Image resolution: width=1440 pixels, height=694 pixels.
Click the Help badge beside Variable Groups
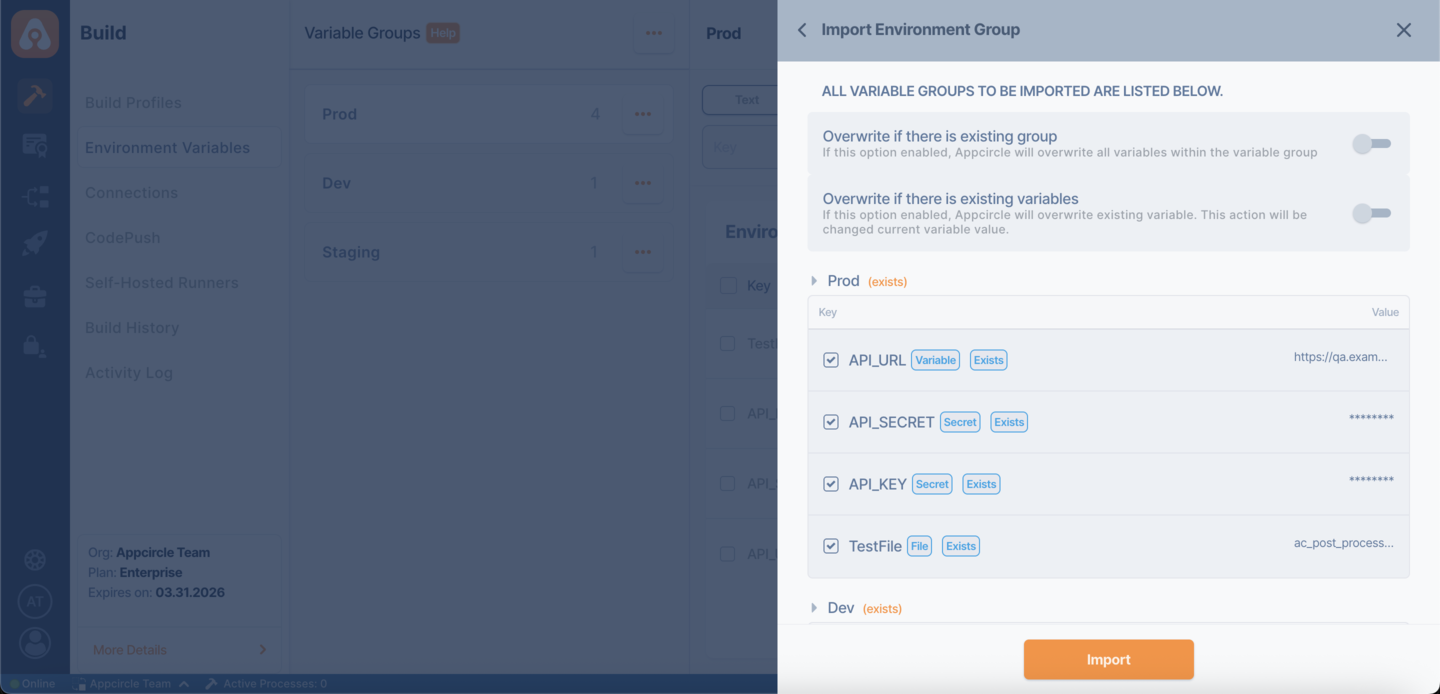coord(442,32)
